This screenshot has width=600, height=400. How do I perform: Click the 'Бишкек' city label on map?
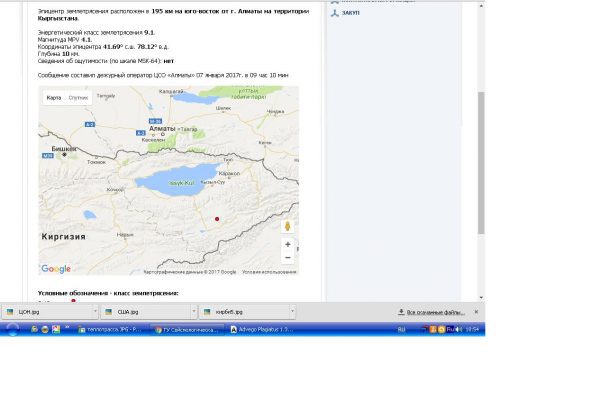point(64,149)
